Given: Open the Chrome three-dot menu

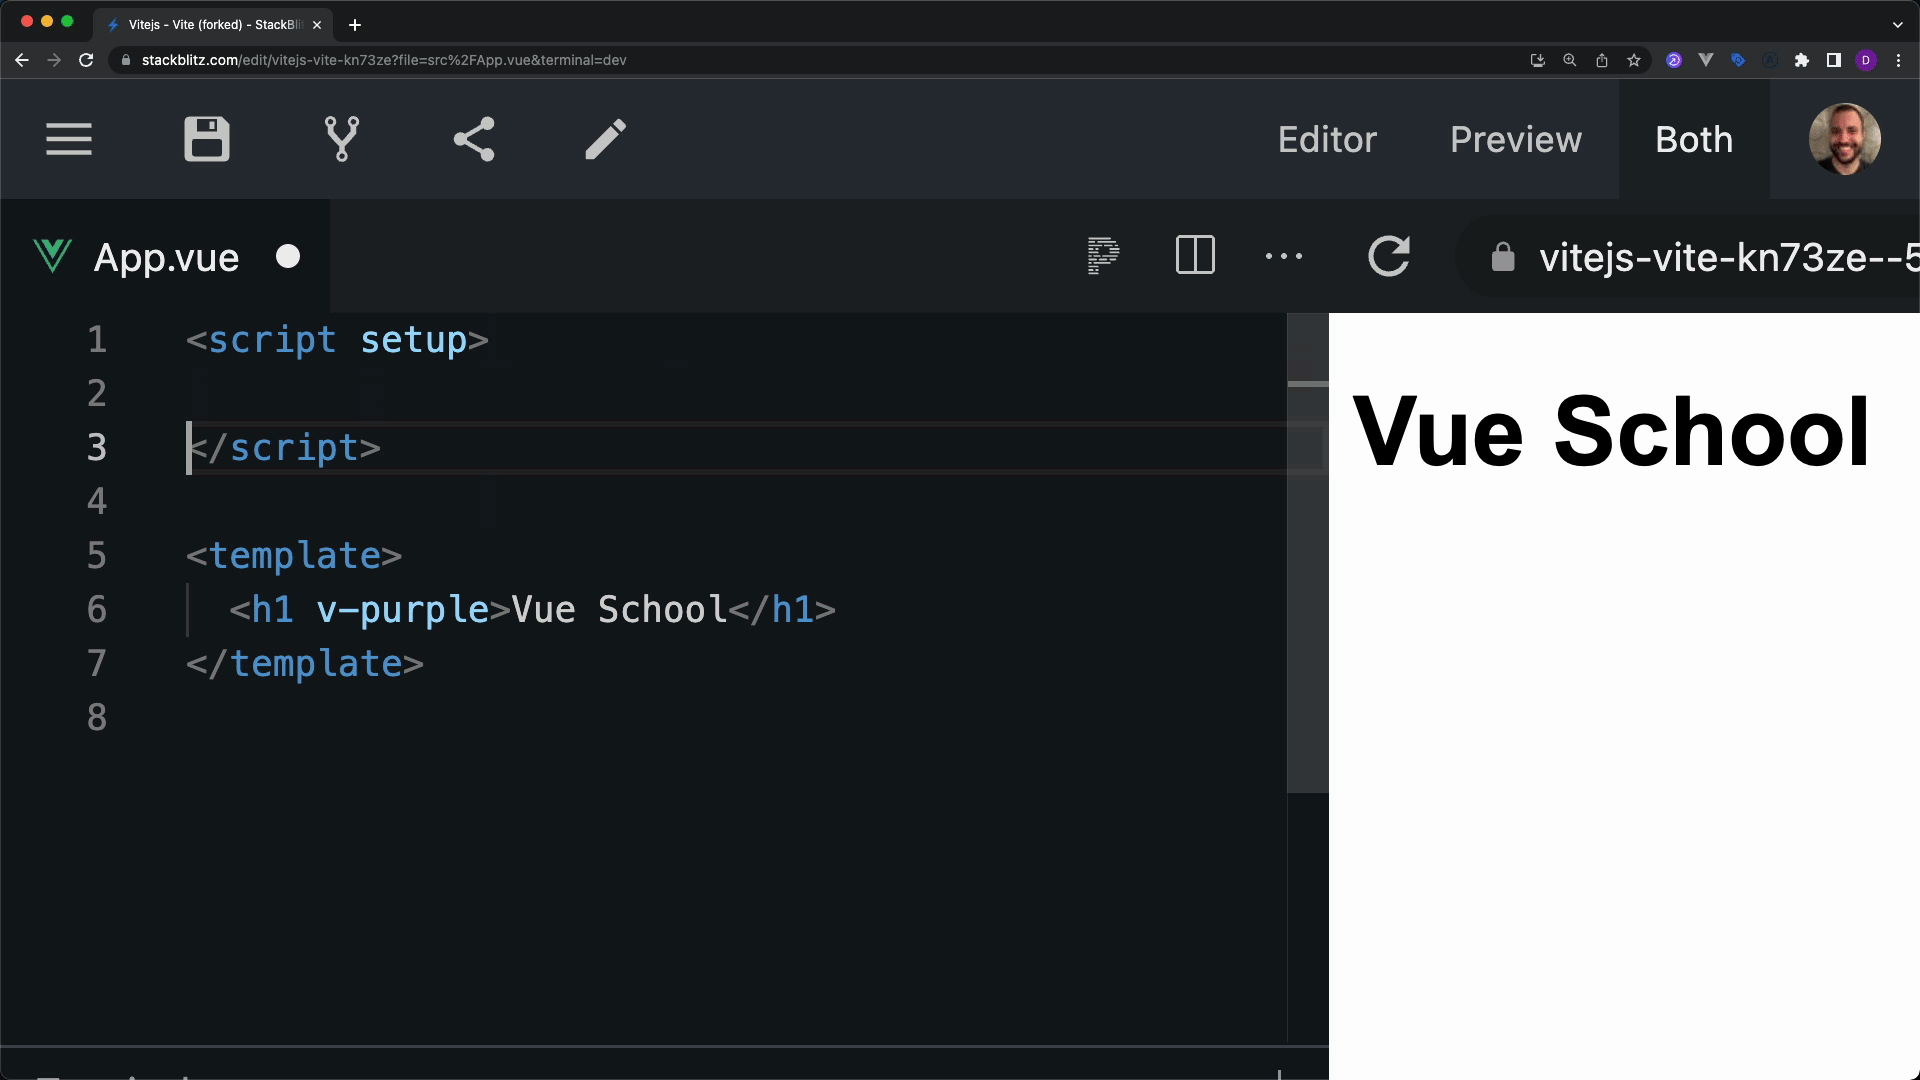Looking at the screenshot, I should pyautogui.click(x=1898, y=60).
